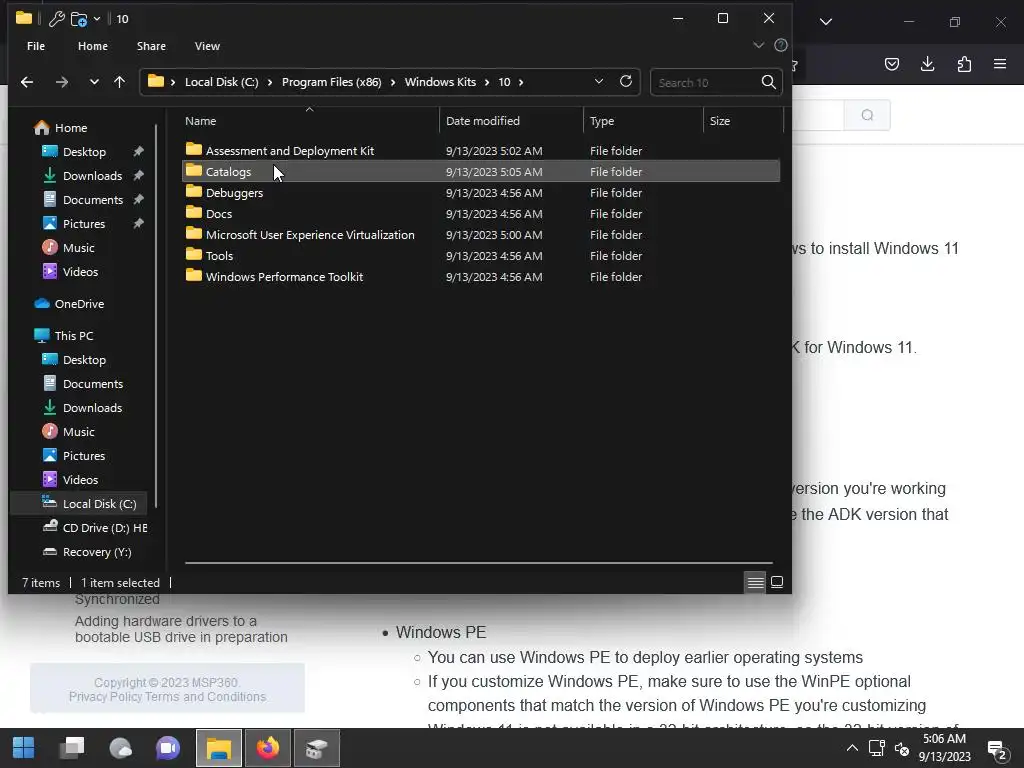Switch to Large icons view layout button
The width and height of the screenshot is (1024, 768).
(777, 582)
